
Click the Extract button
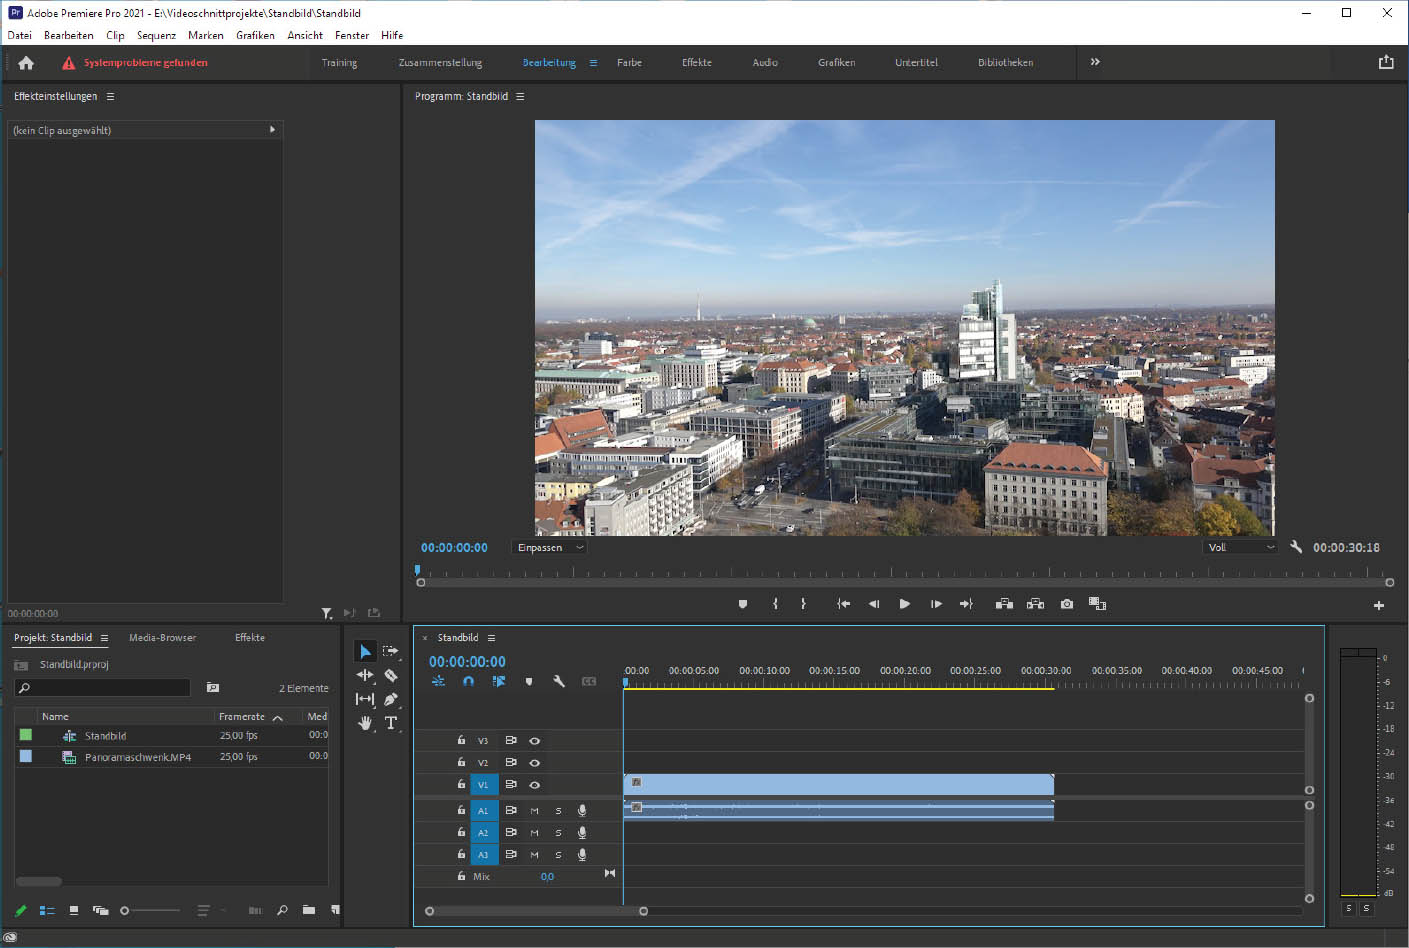1035,604
